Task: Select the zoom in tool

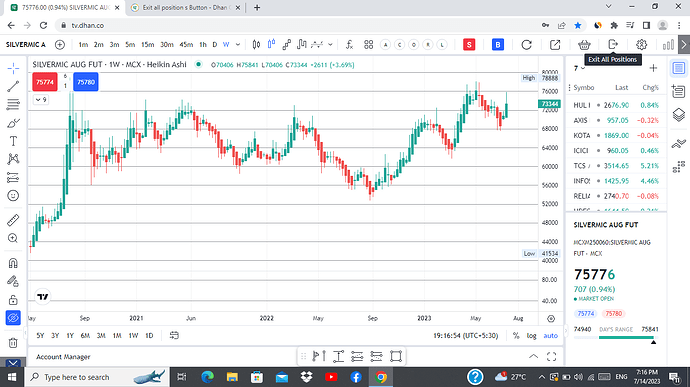Action: 13,238
